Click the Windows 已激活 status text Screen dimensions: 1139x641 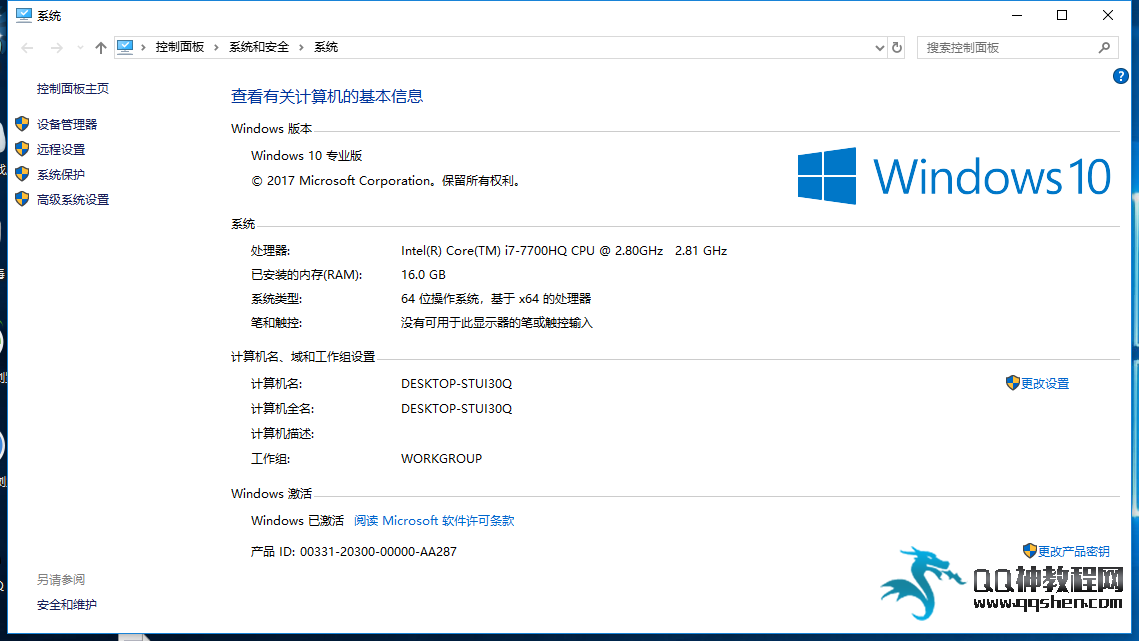(x=297, y=521)
